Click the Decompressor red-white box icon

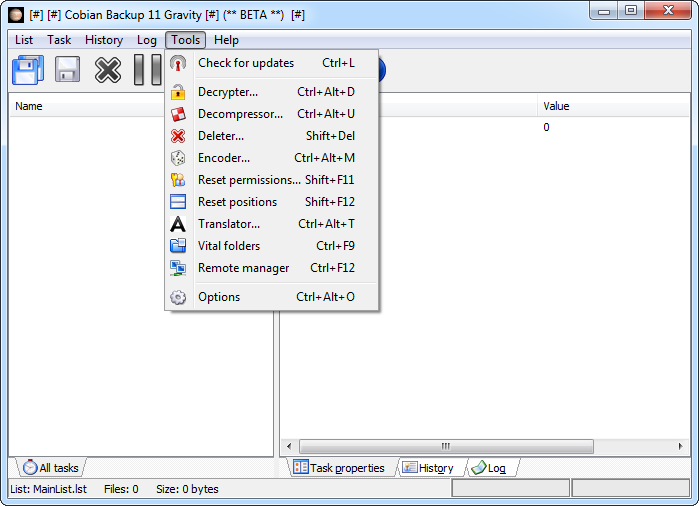pos(178,114)
